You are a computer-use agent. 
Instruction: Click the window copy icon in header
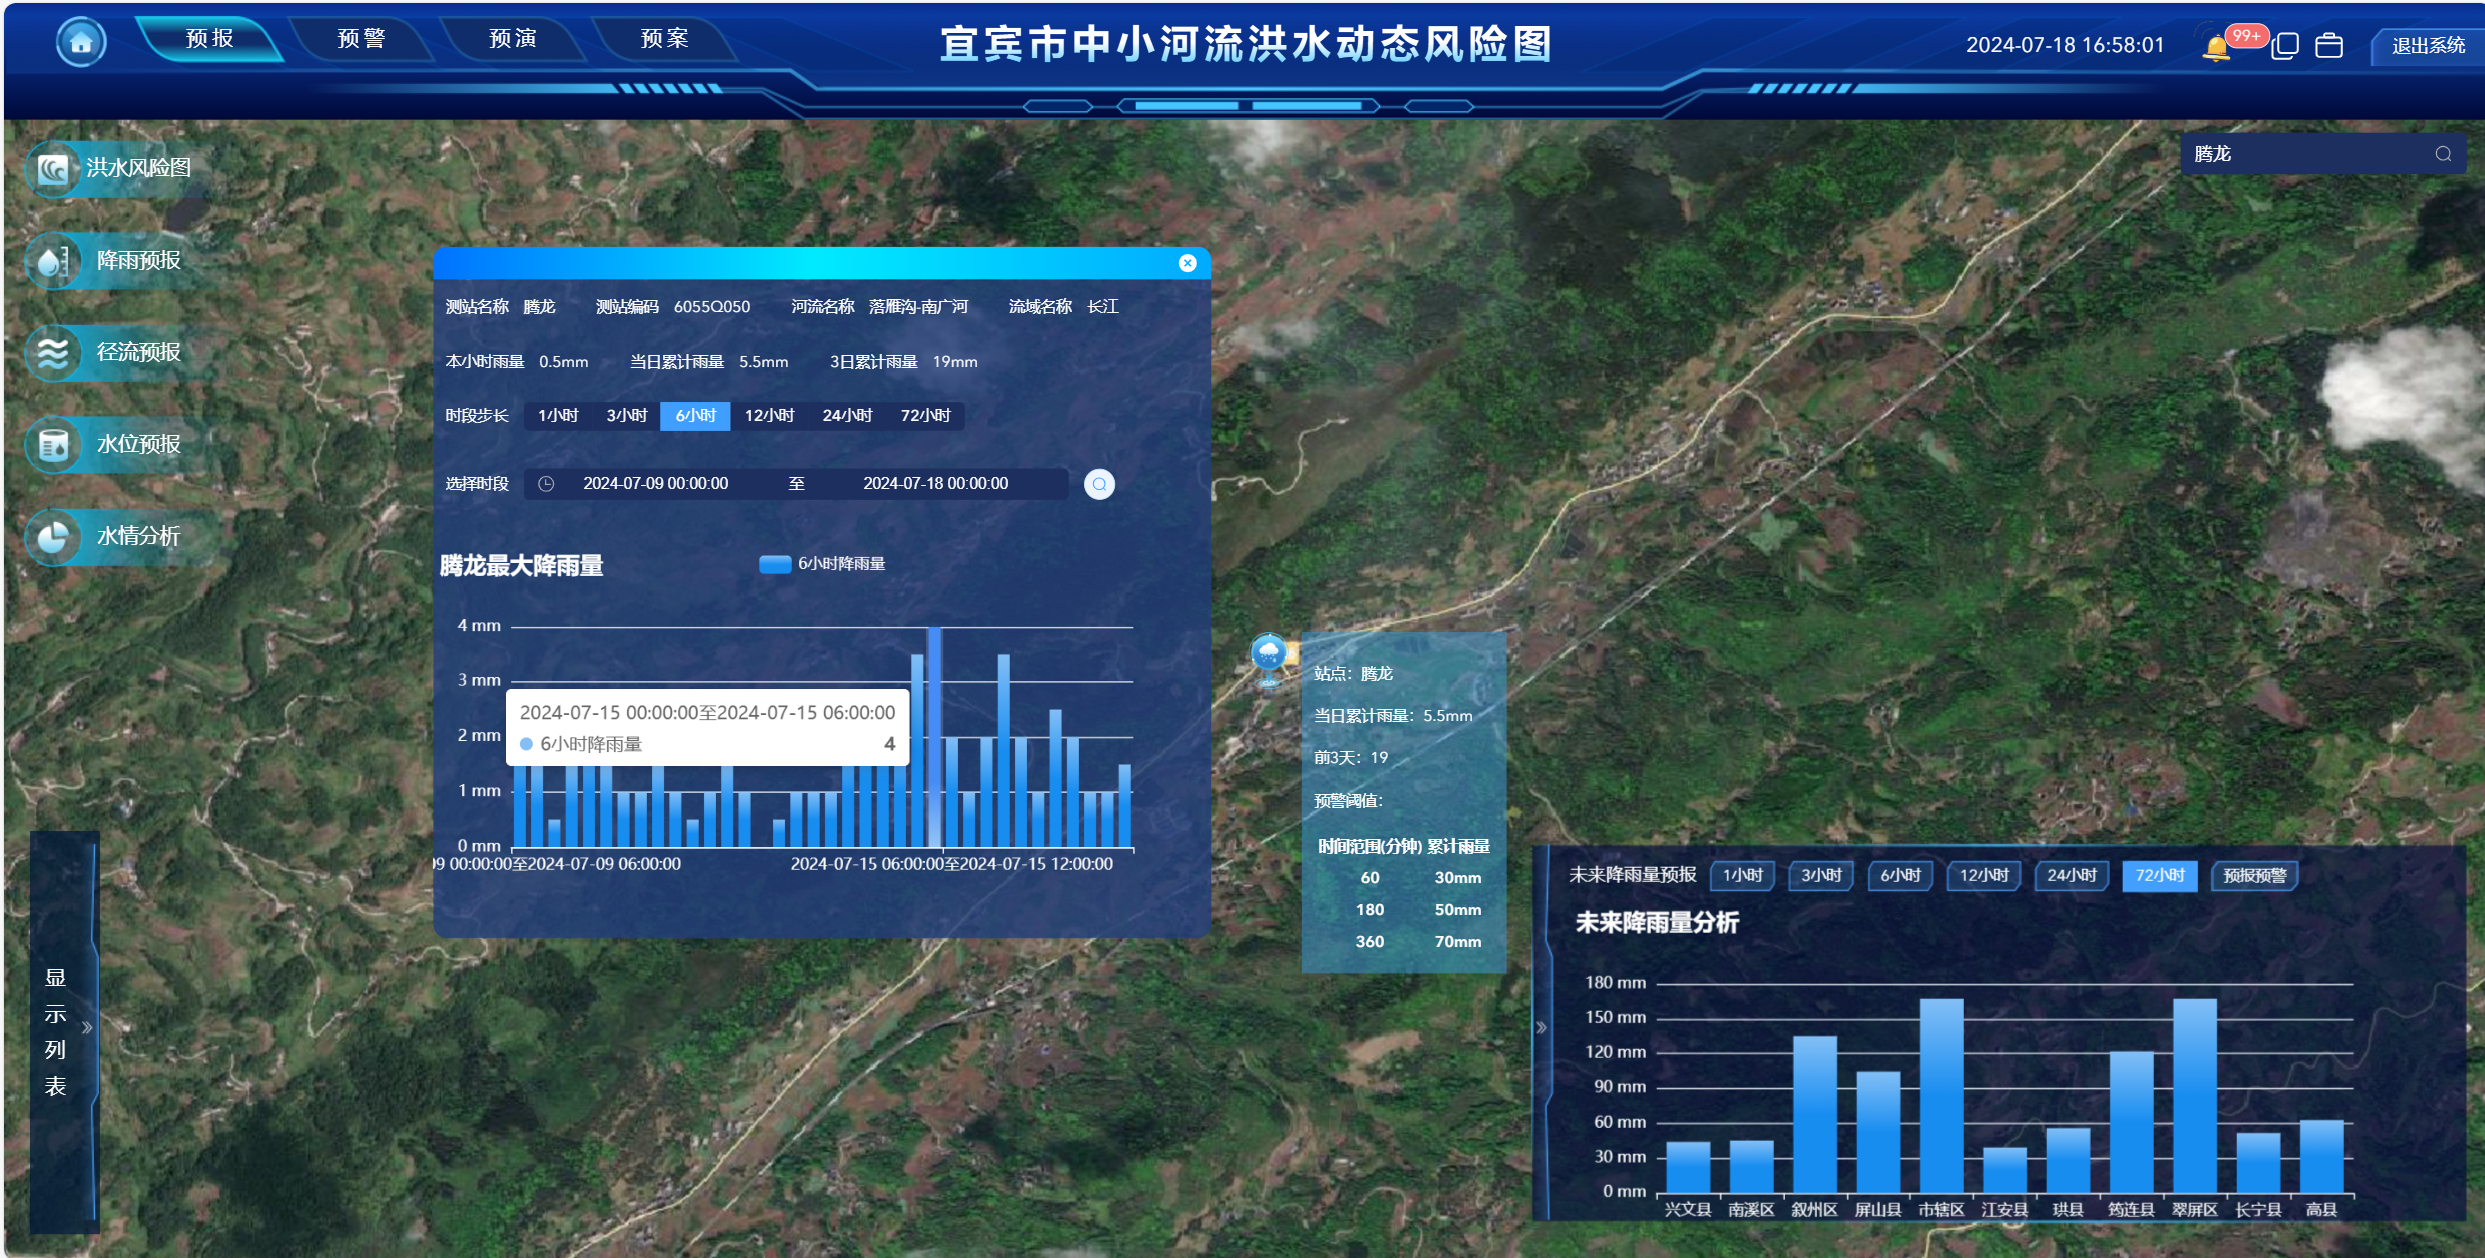2285,46
